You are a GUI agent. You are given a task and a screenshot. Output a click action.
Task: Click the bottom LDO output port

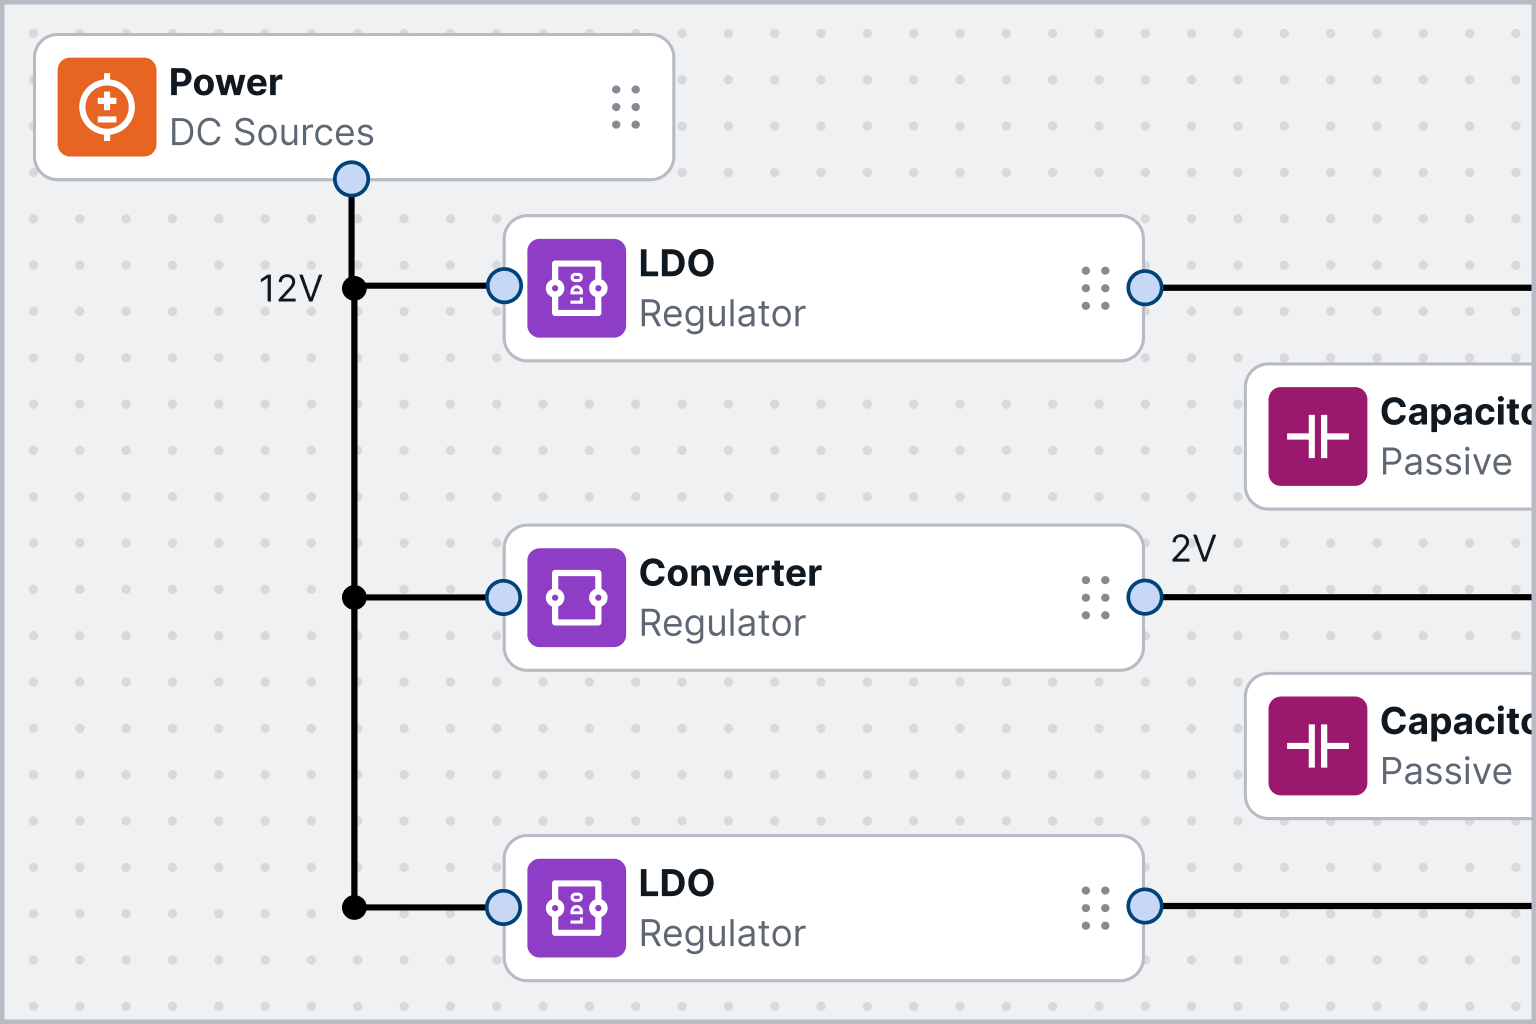click(1144, 907)
